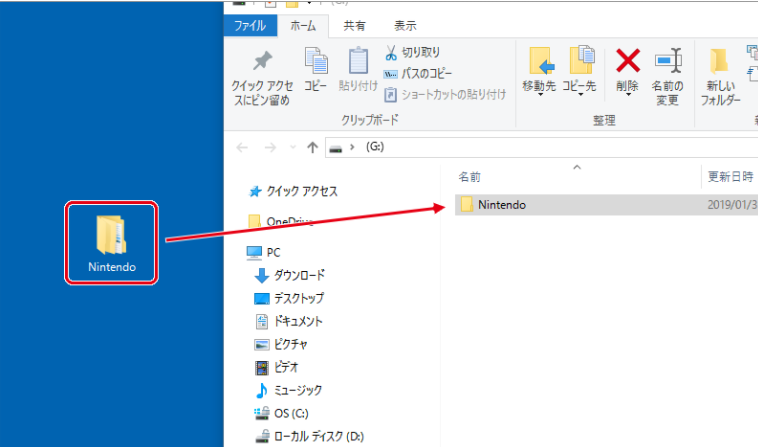
Task: Click the red Delete (削除) icon
Action: coord(627,61)
